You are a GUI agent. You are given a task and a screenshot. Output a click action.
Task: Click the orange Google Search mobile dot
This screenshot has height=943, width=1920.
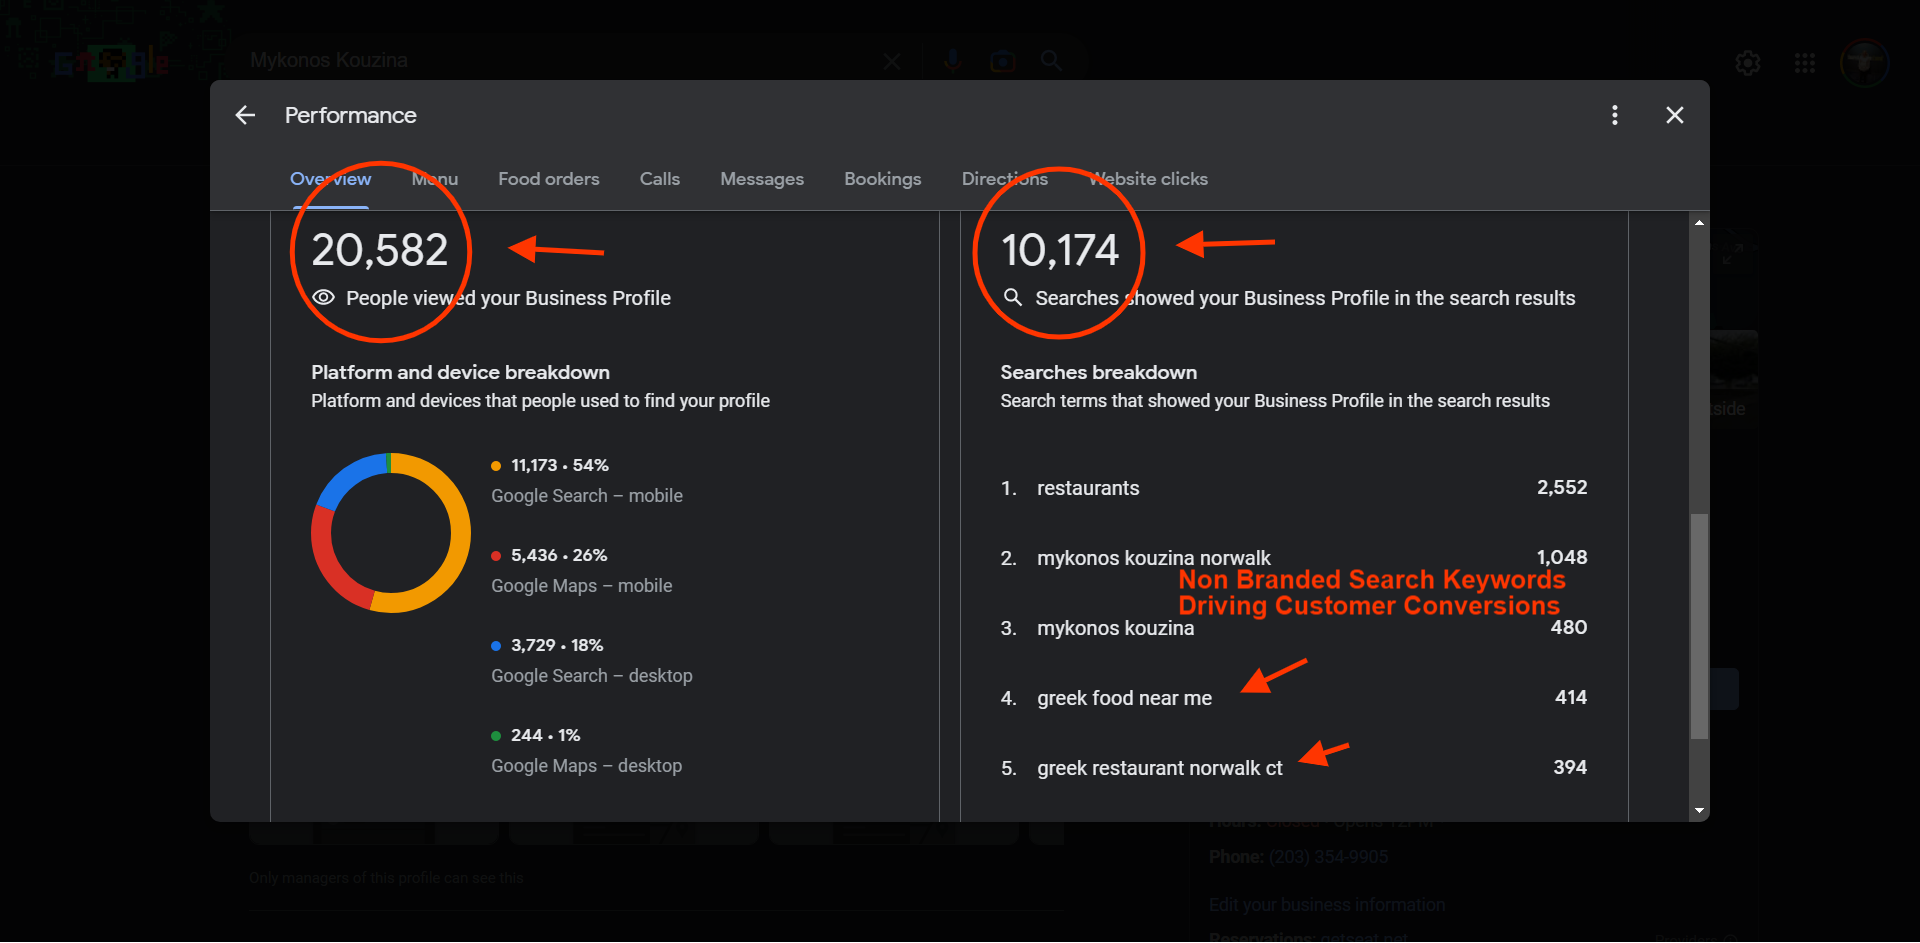point(496,466)
